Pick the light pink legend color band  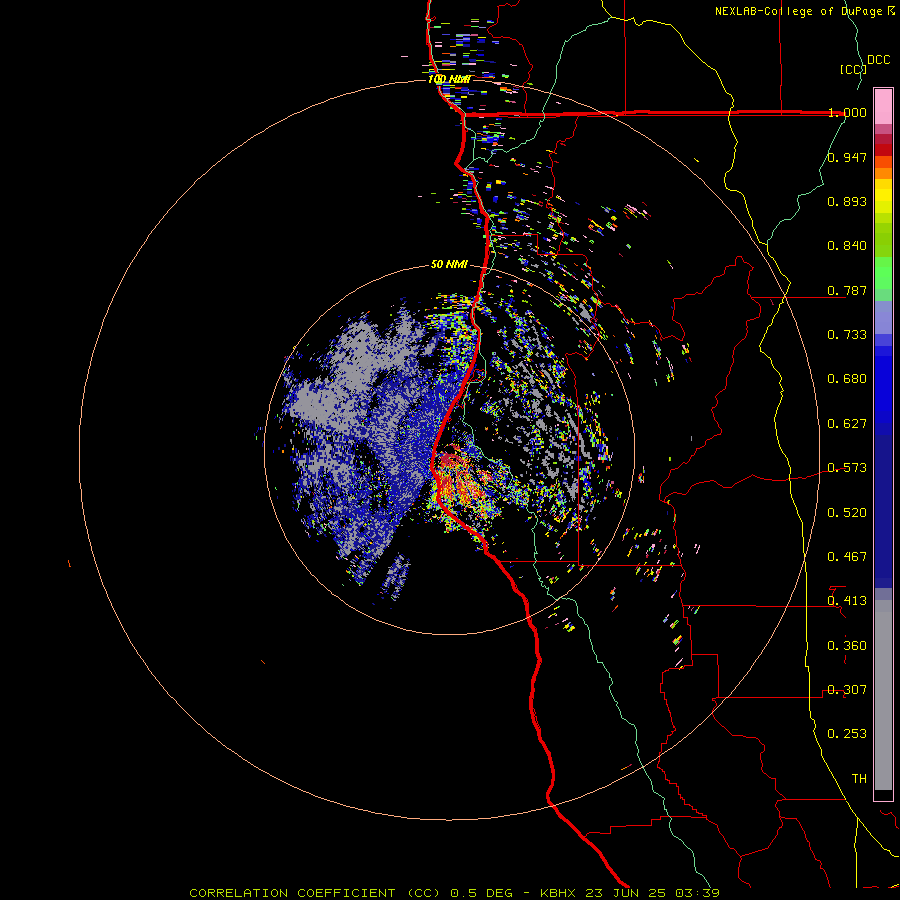883,107
